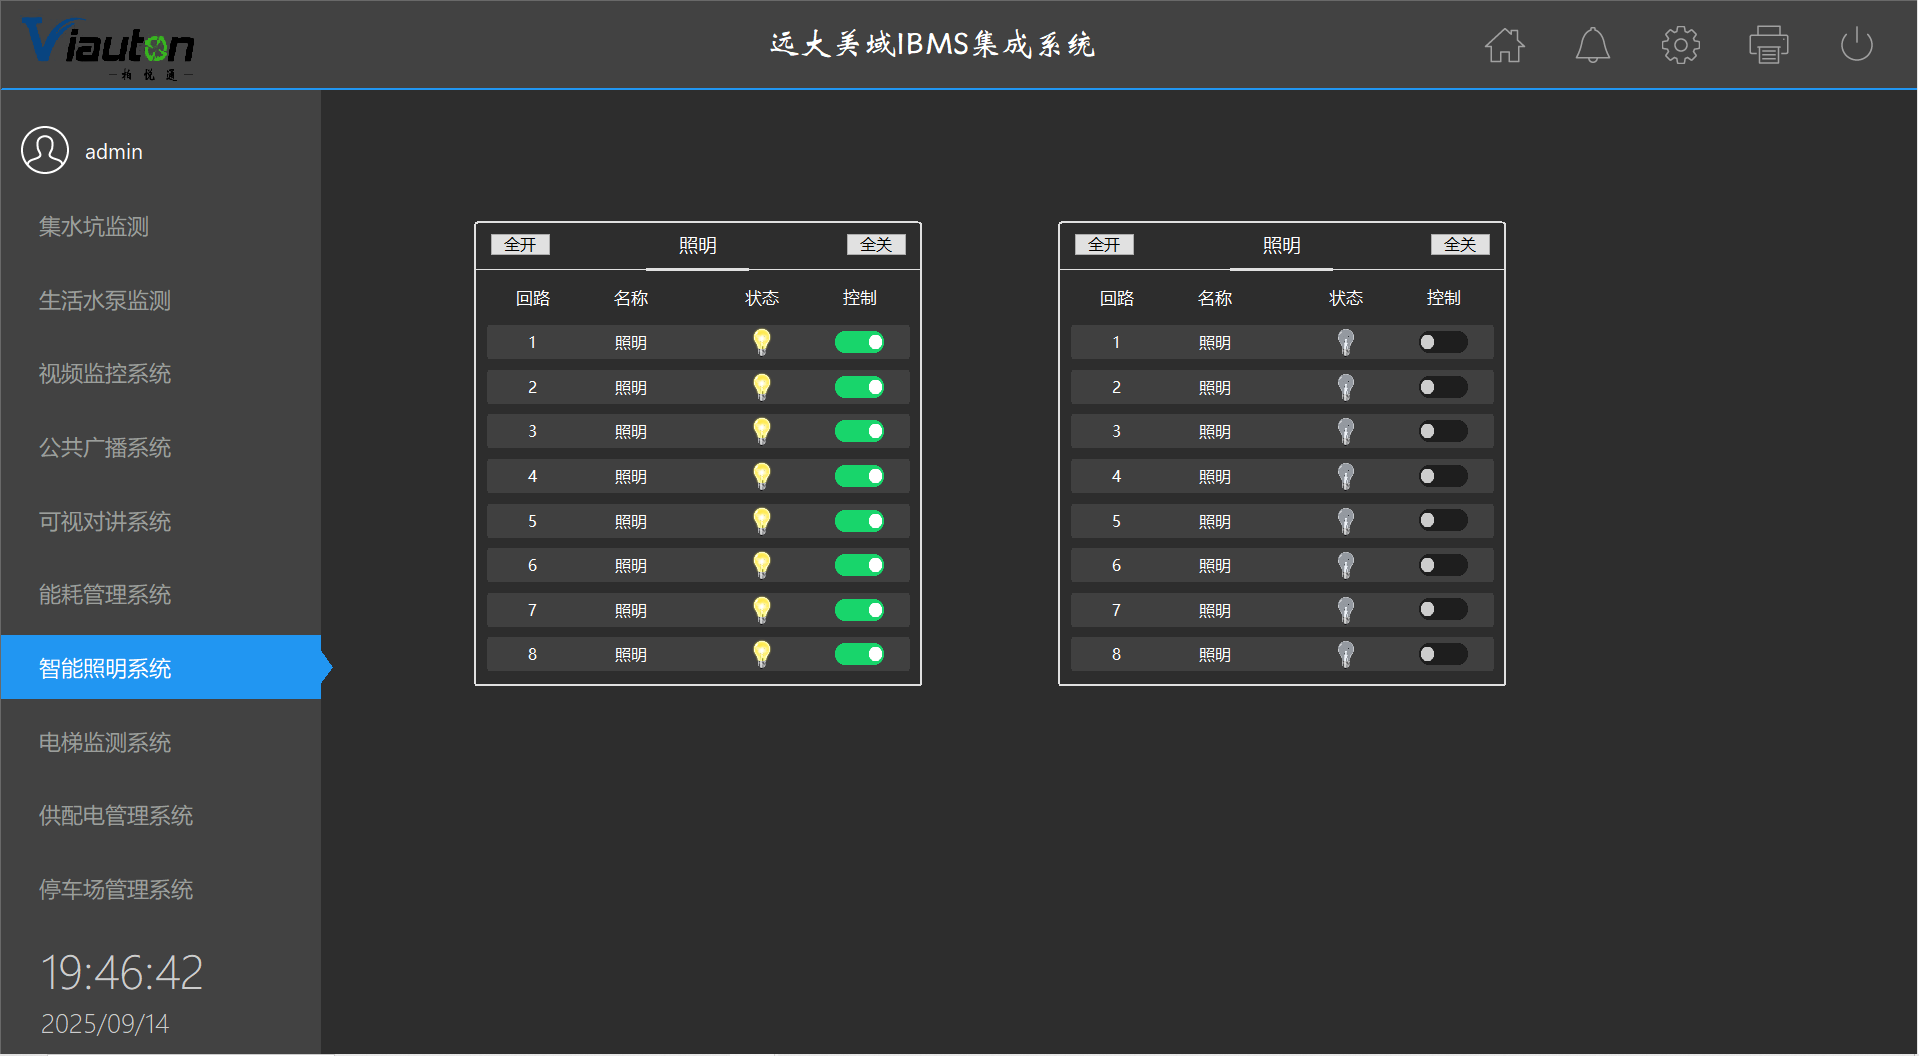The image size is (1919, 1056).
Task: Enable circuit 6 switch in right panel
Action: tap(1443, 565)
